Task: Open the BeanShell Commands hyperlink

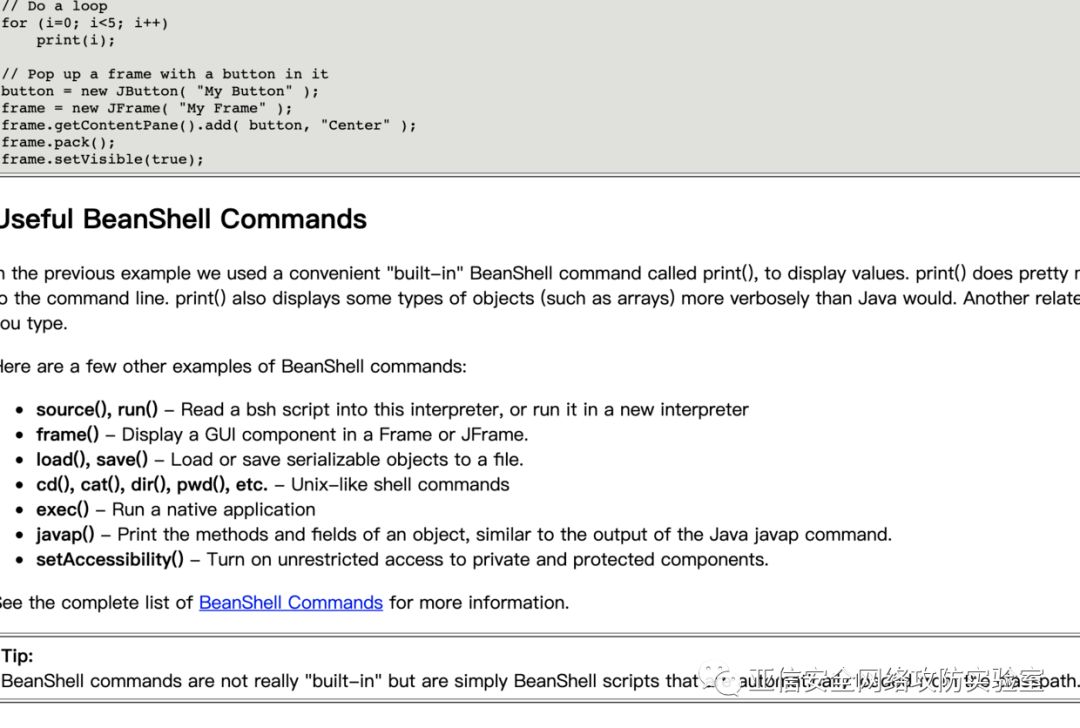Action: pyautogui.click(x=290, y=603)
